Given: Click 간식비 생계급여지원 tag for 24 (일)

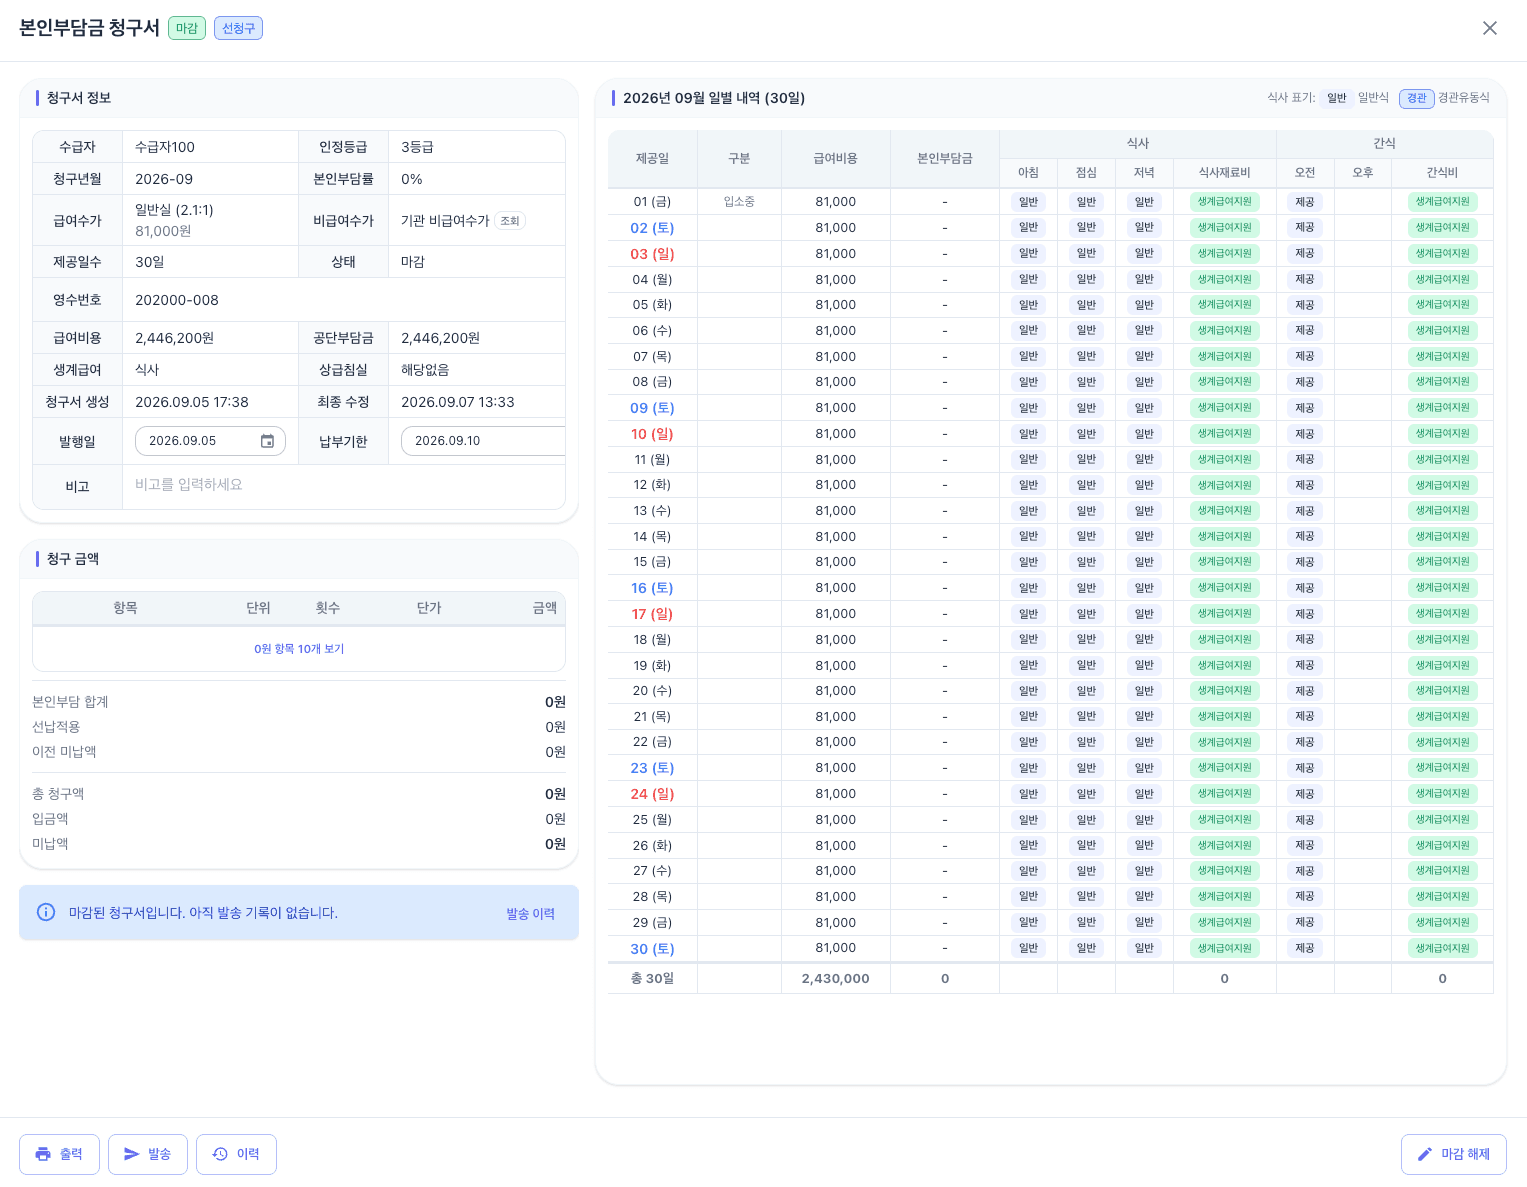Looking at the screenshot, I should click(x=1442, y=794).
